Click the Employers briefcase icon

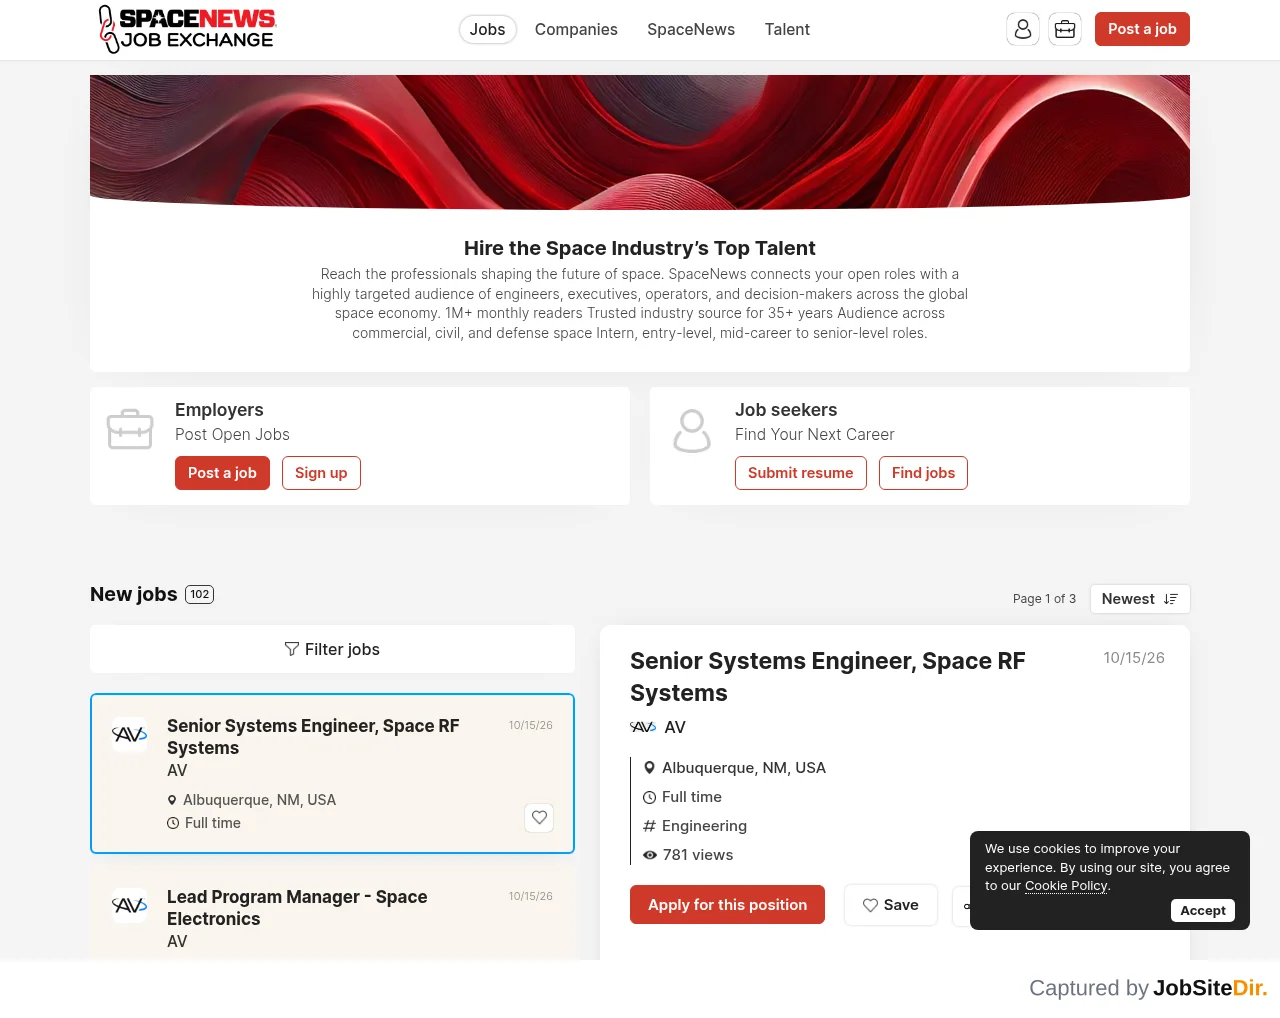130,430
